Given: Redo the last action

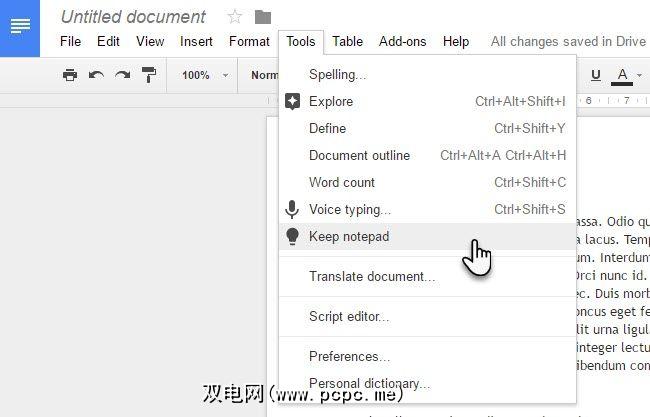Looking at the screenshot, I should pos(122,75).
